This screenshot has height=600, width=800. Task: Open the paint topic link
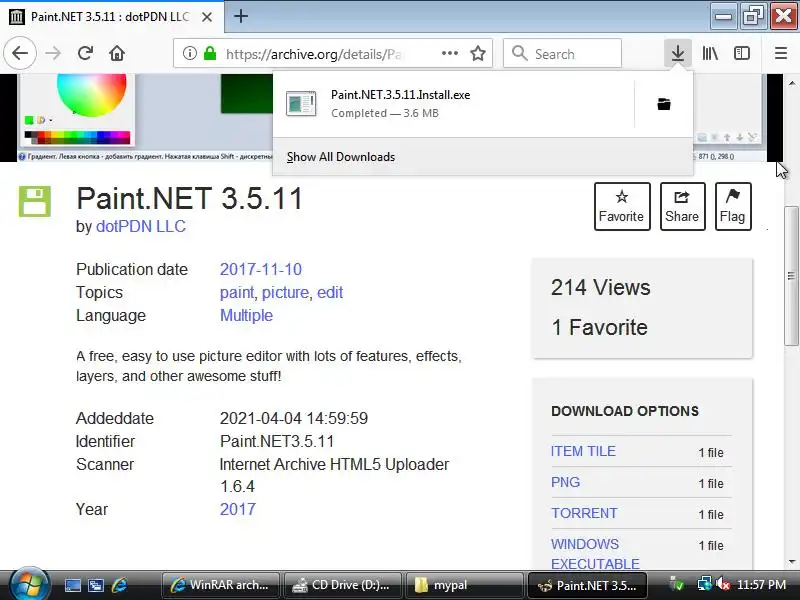237,292
